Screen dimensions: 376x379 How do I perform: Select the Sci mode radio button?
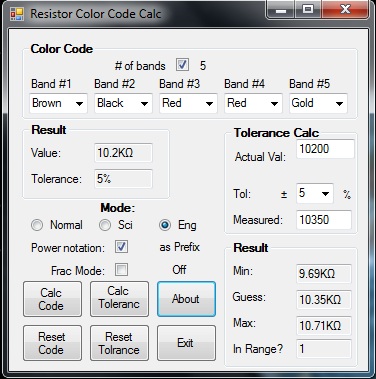(105, 225)
